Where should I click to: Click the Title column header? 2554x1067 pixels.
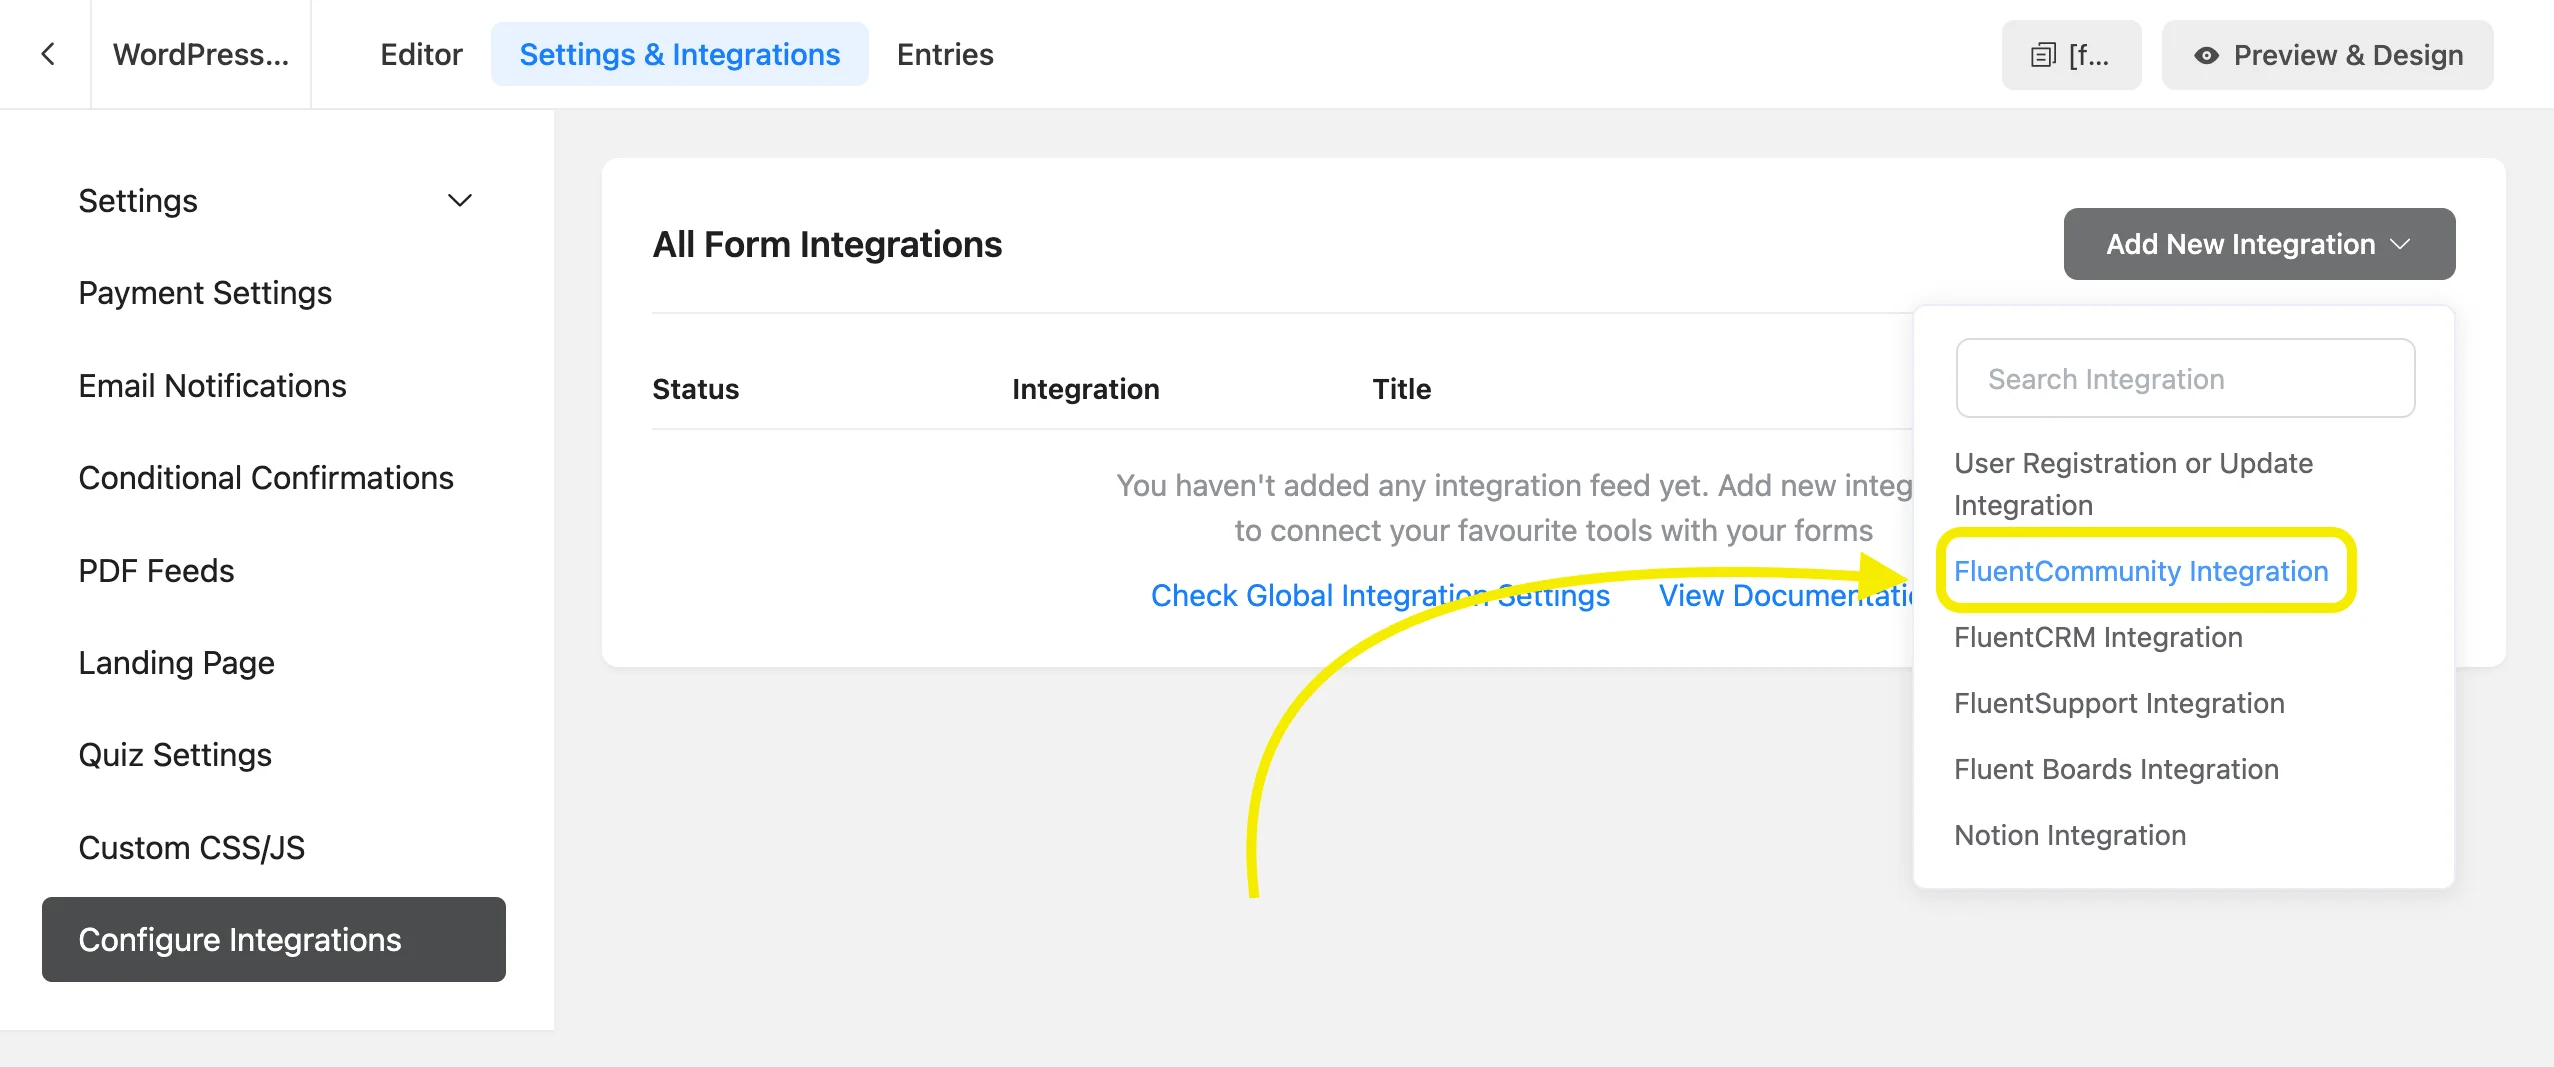click(1401, 389)
